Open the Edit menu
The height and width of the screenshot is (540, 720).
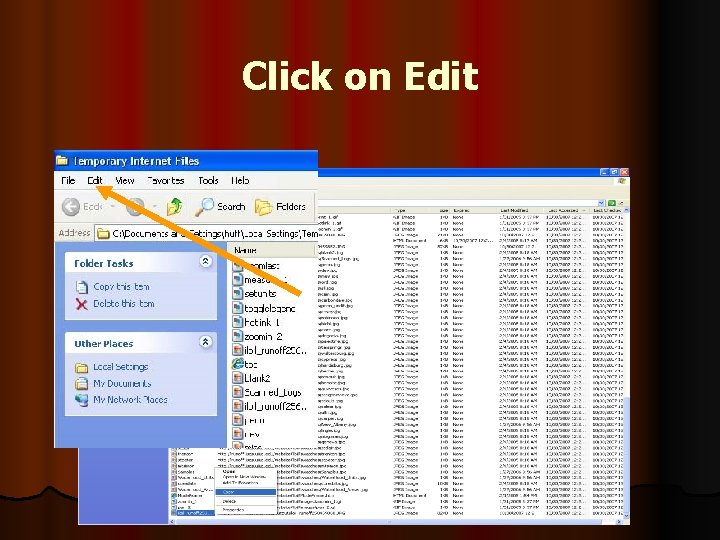pos(95,180)
